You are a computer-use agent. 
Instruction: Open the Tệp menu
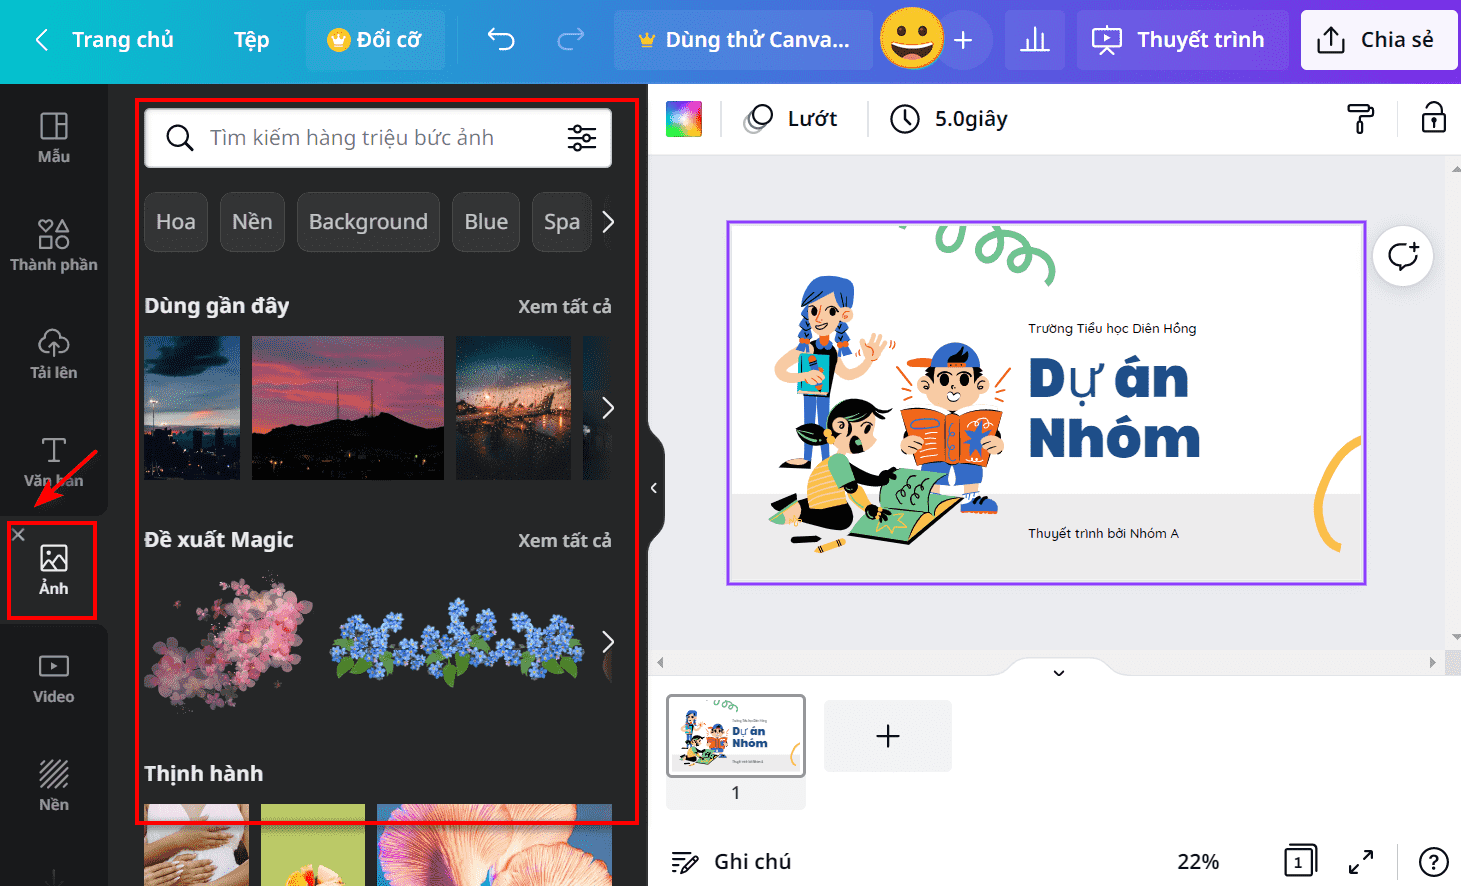(x=251, y=40)
